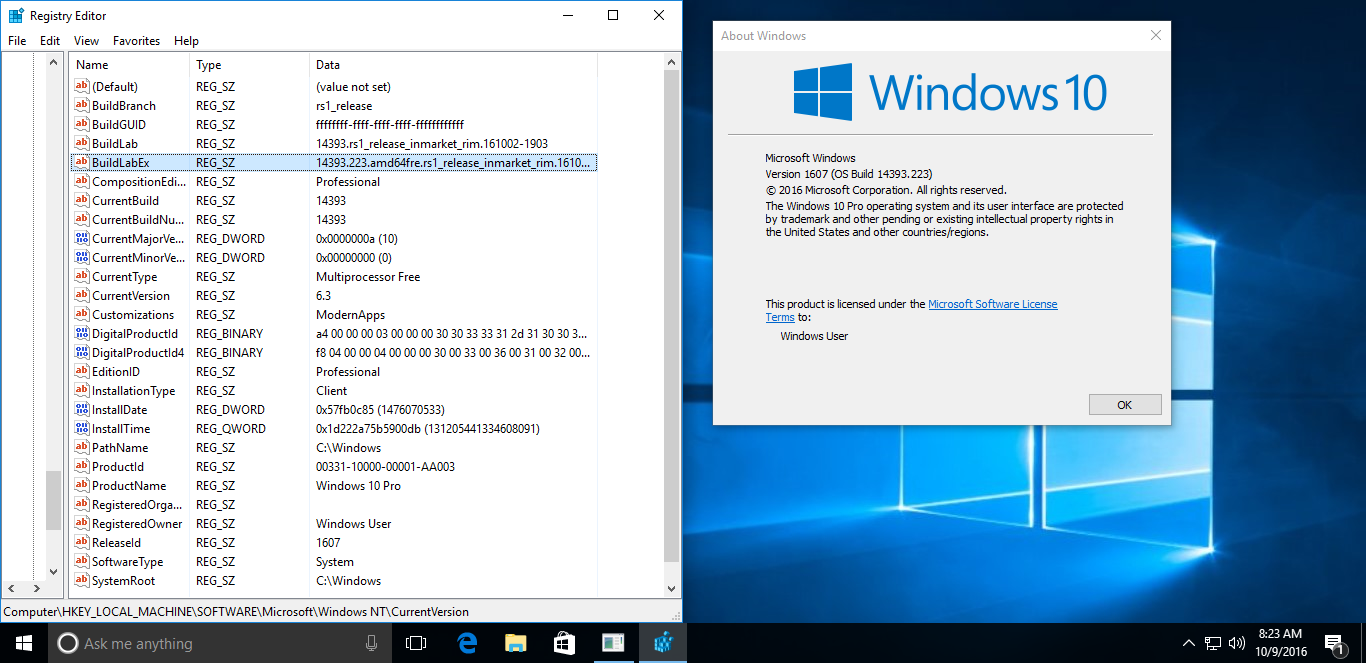Sort values by the Data column header
Screen dimensions: 1366x663
click(454, 65)
